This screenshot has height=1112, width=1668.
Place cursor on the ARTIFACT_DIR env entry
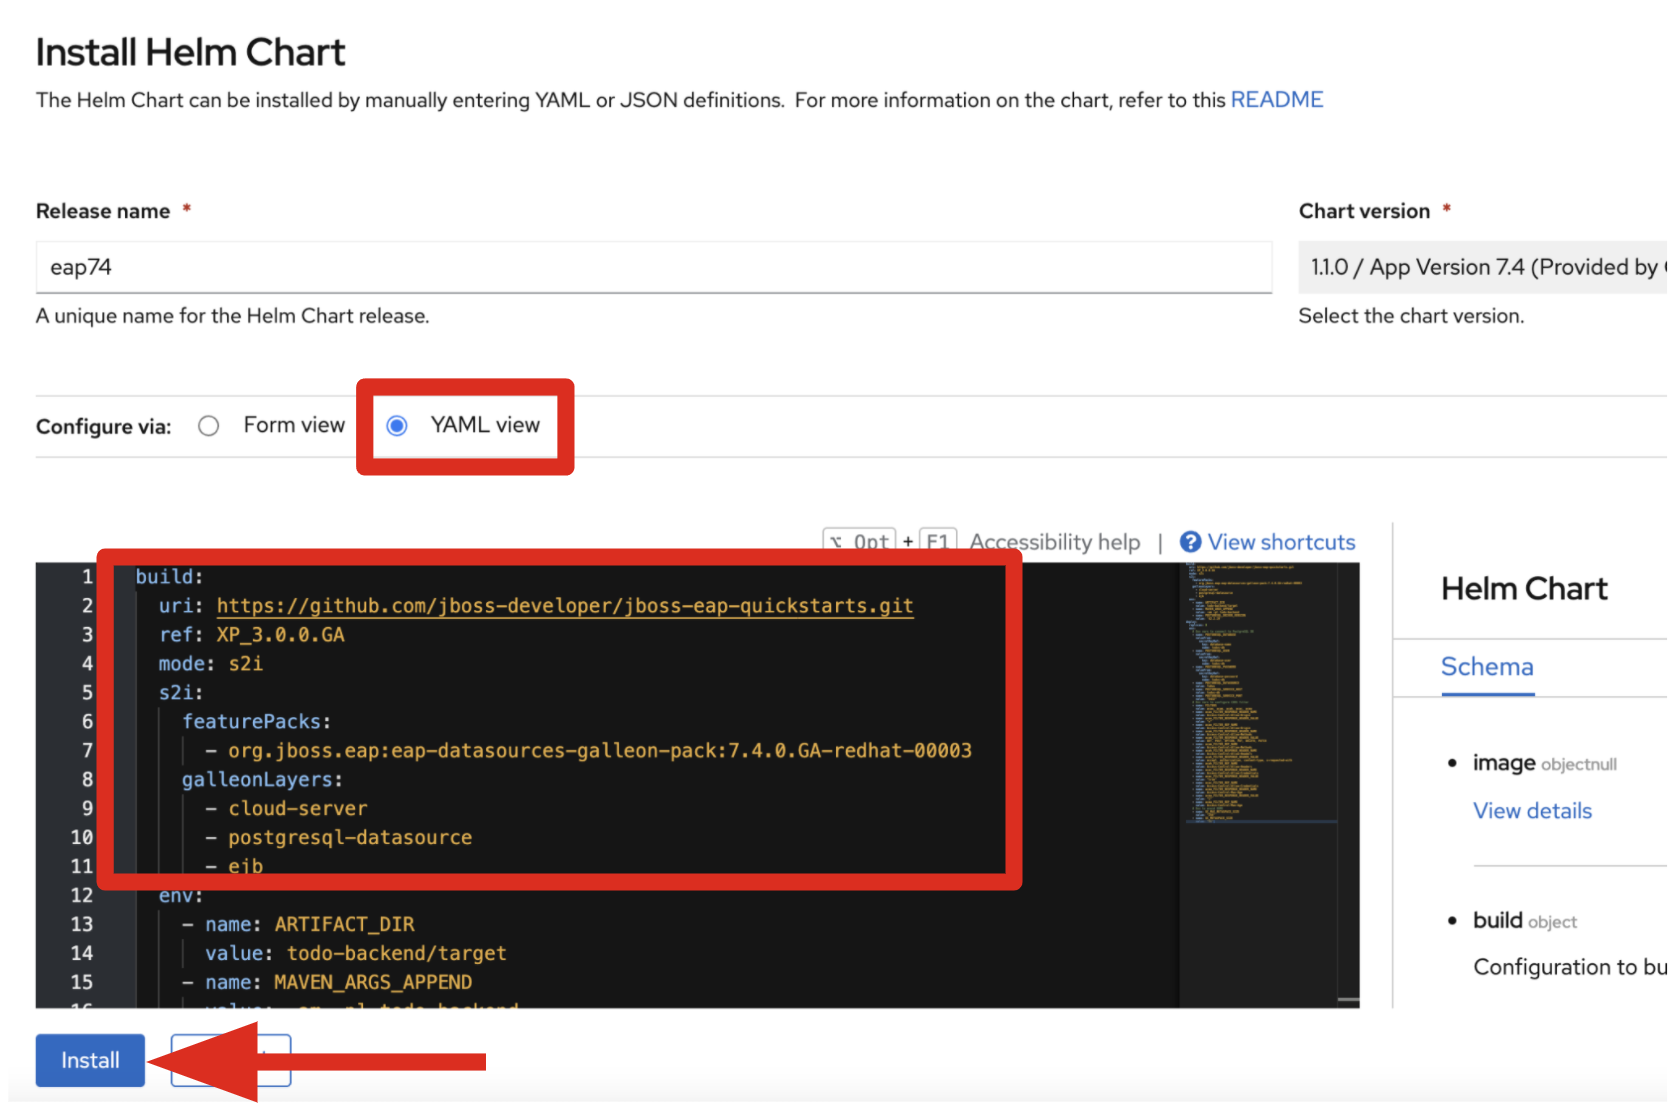tap(344, 923)
